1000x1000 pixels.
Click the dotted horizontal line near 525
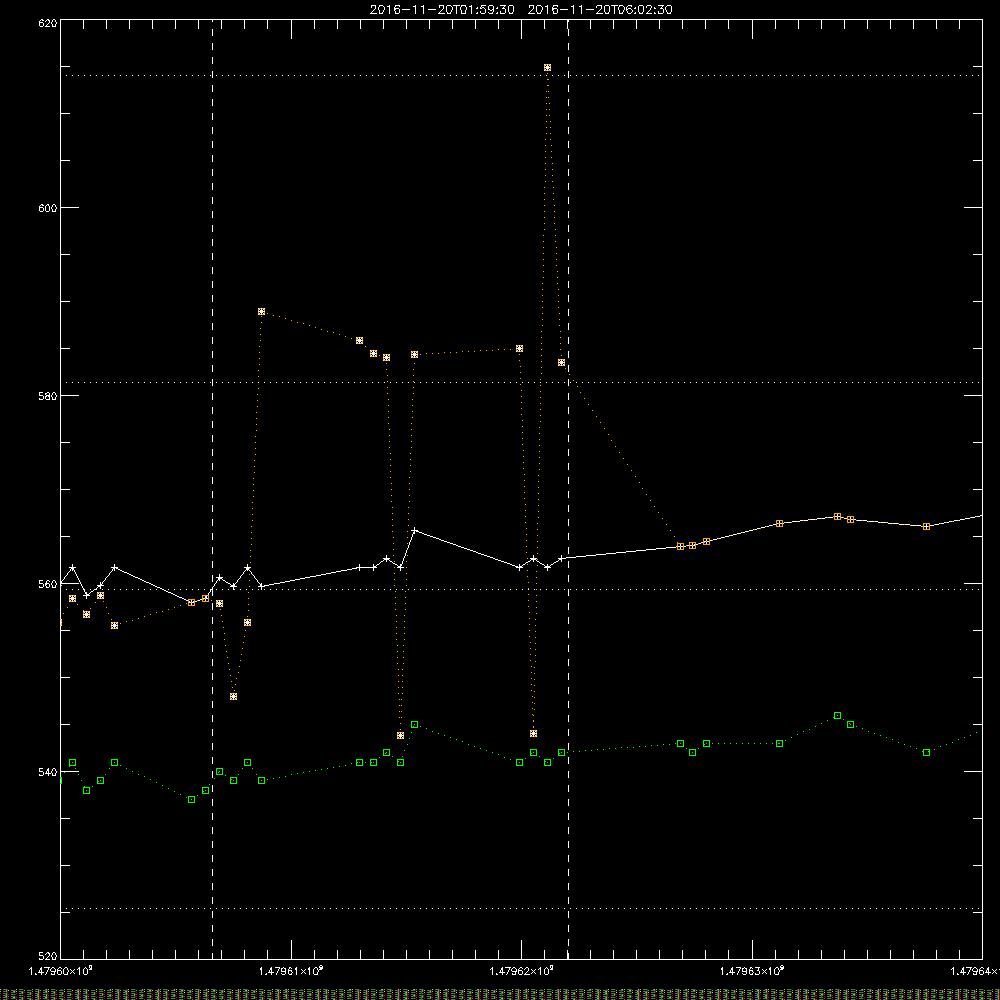pos(521,908)
